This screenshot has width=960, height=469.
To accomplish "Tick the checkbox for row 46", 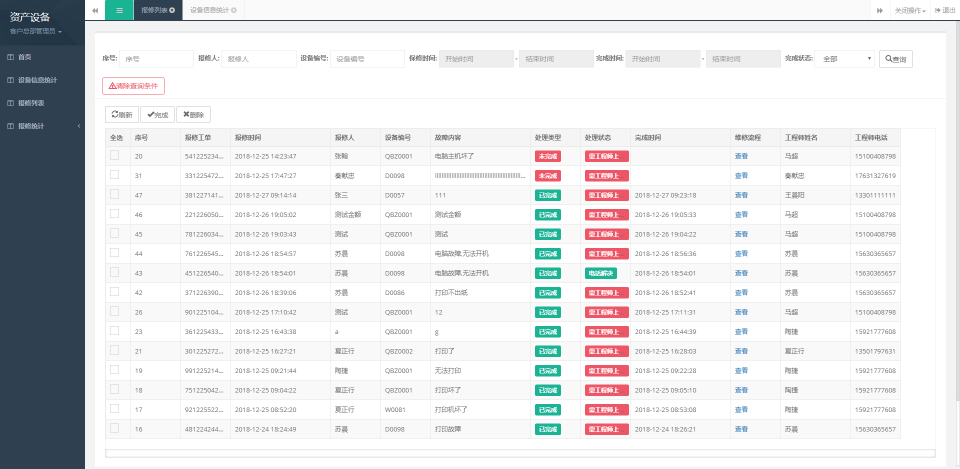I will coord(114,214).
